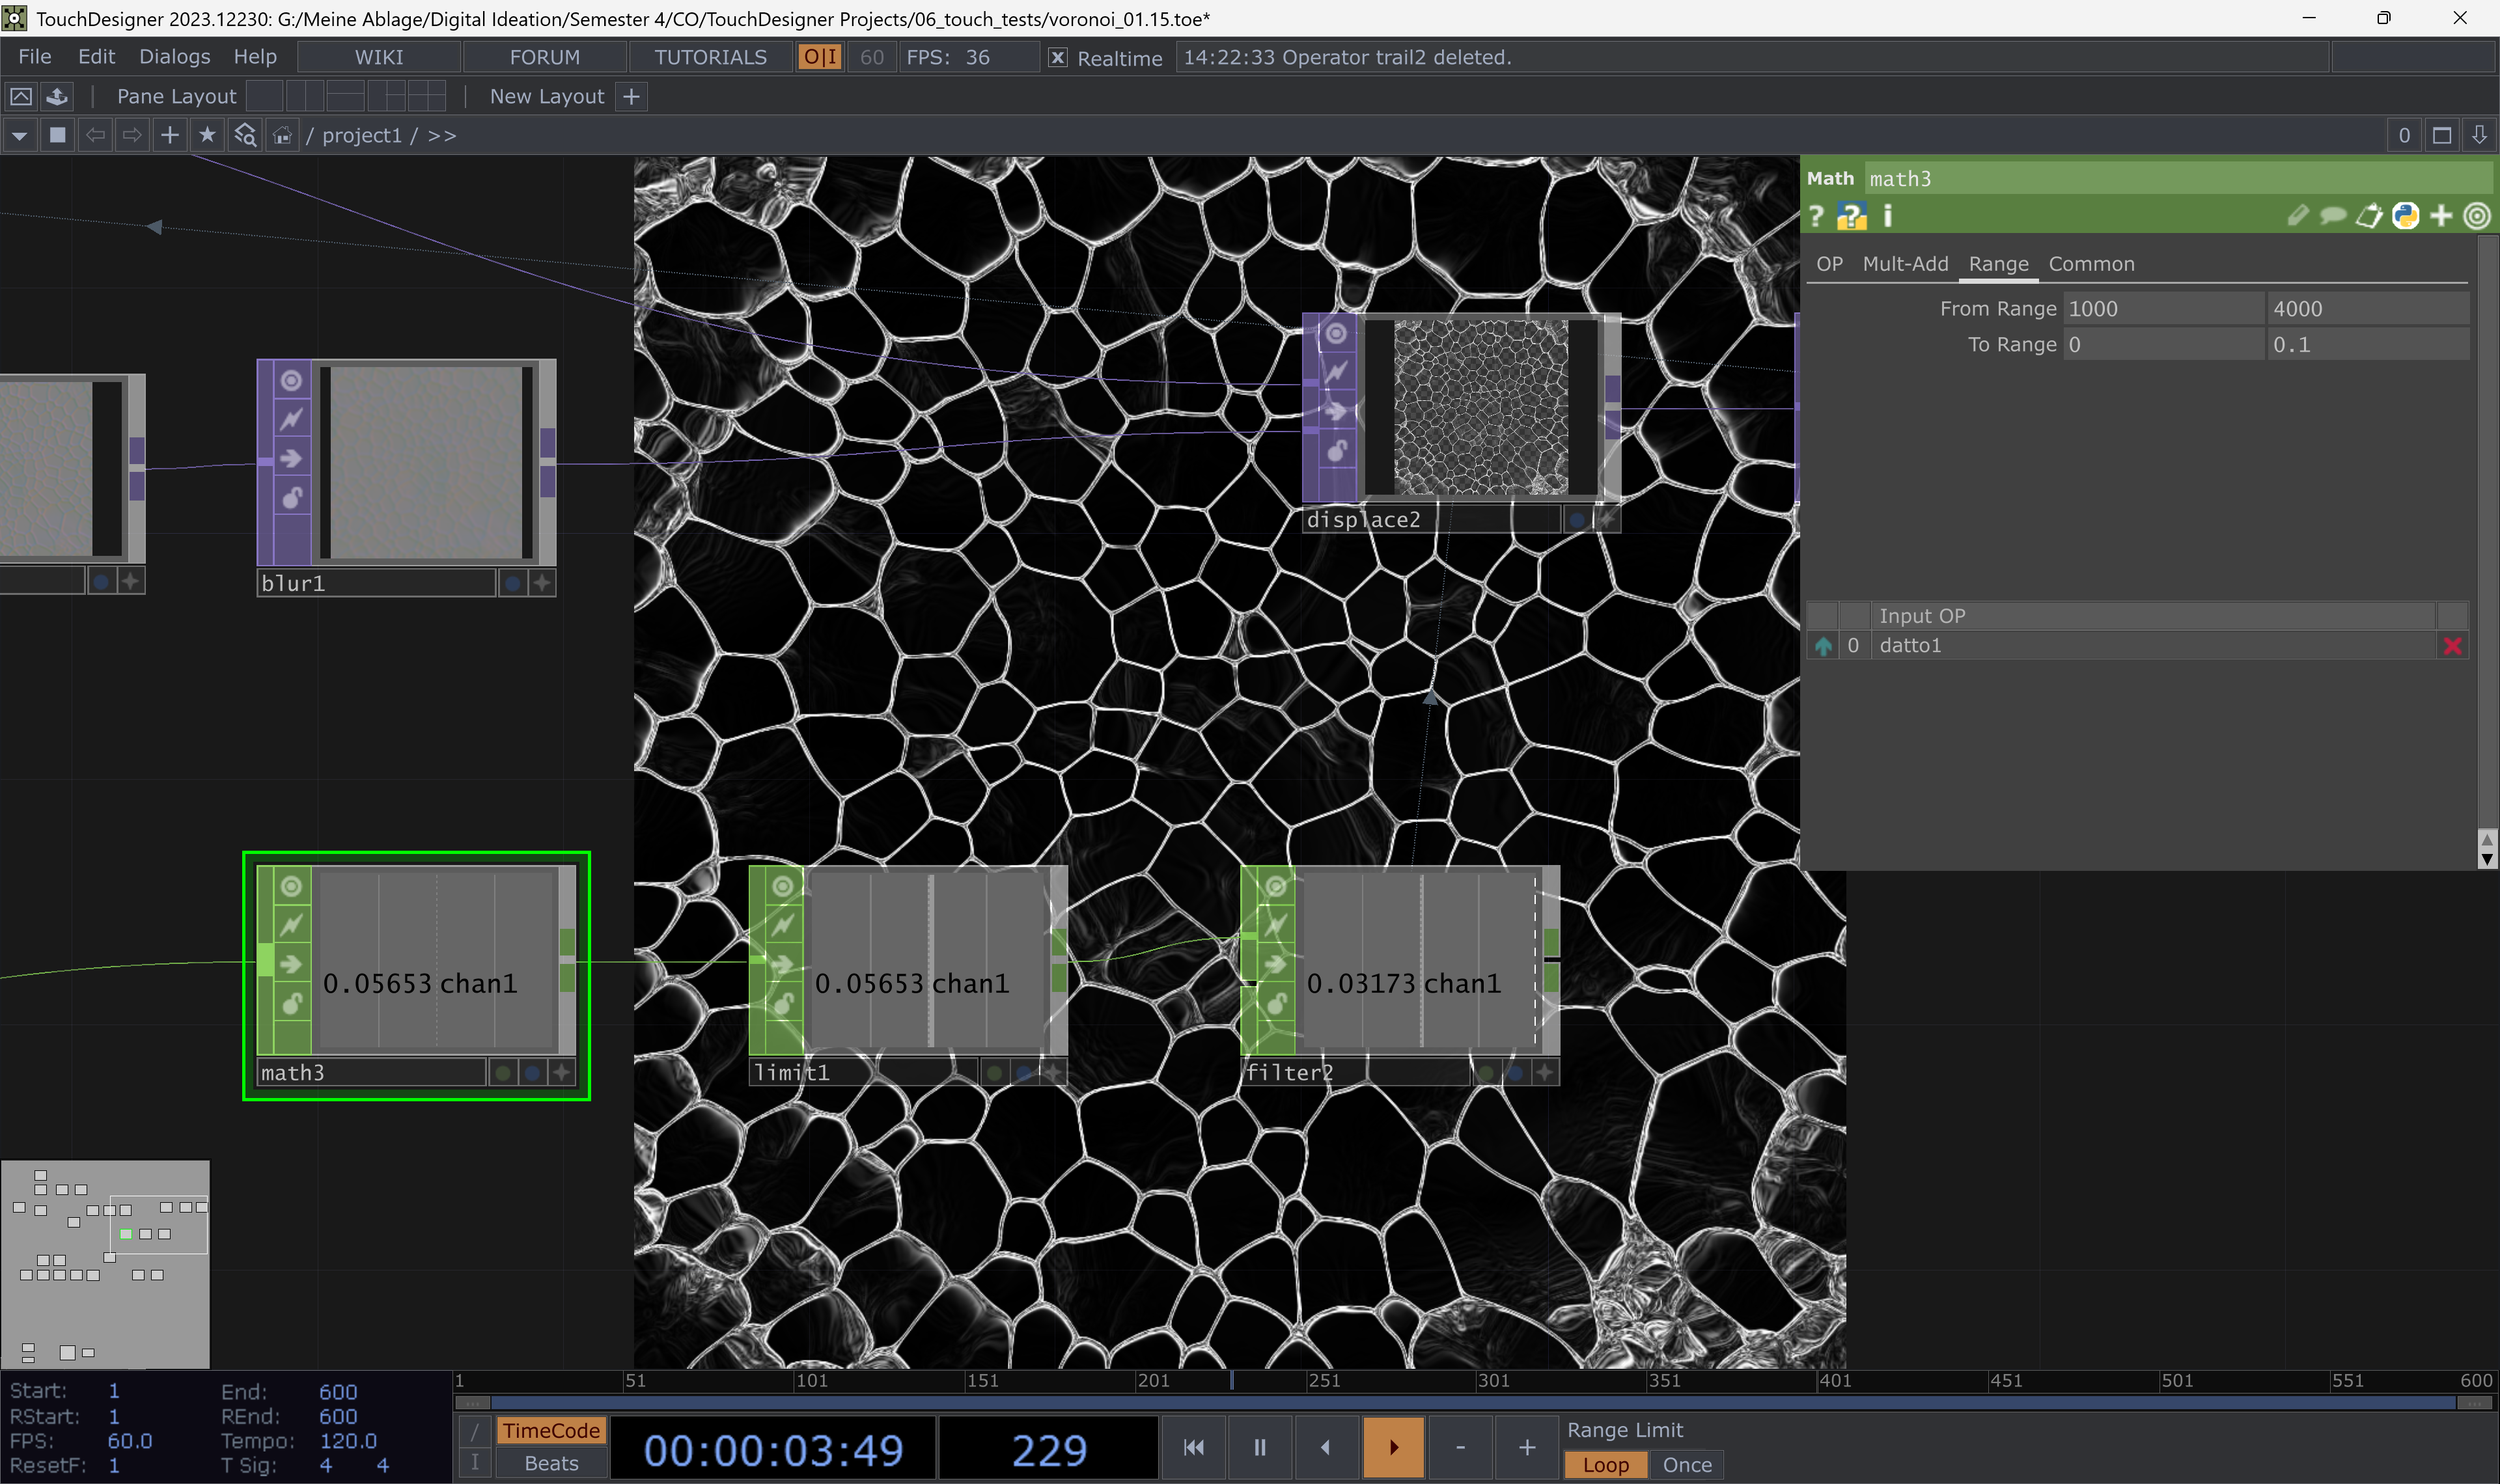
Task: Switch timeline to Beats mode
Action: pos(551,1463)
